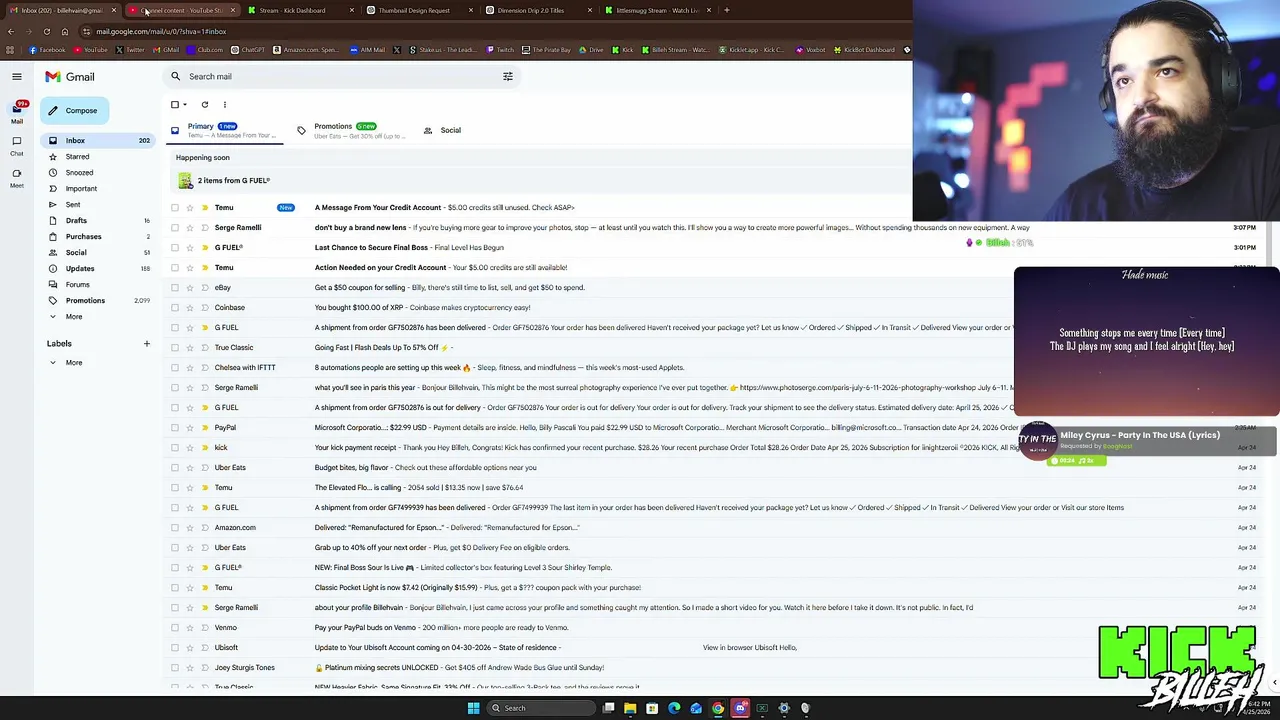This screenshot has height=720, width=1280.
Task: Show search options filter icon
Action: 508,76
